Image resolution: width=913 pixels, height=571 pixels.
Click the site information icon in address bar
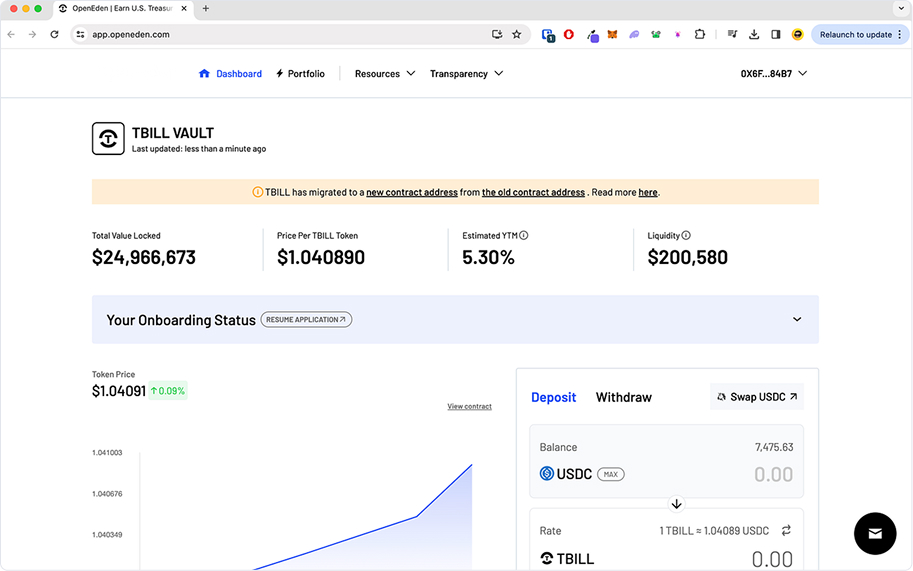click(x=80, y=34)
